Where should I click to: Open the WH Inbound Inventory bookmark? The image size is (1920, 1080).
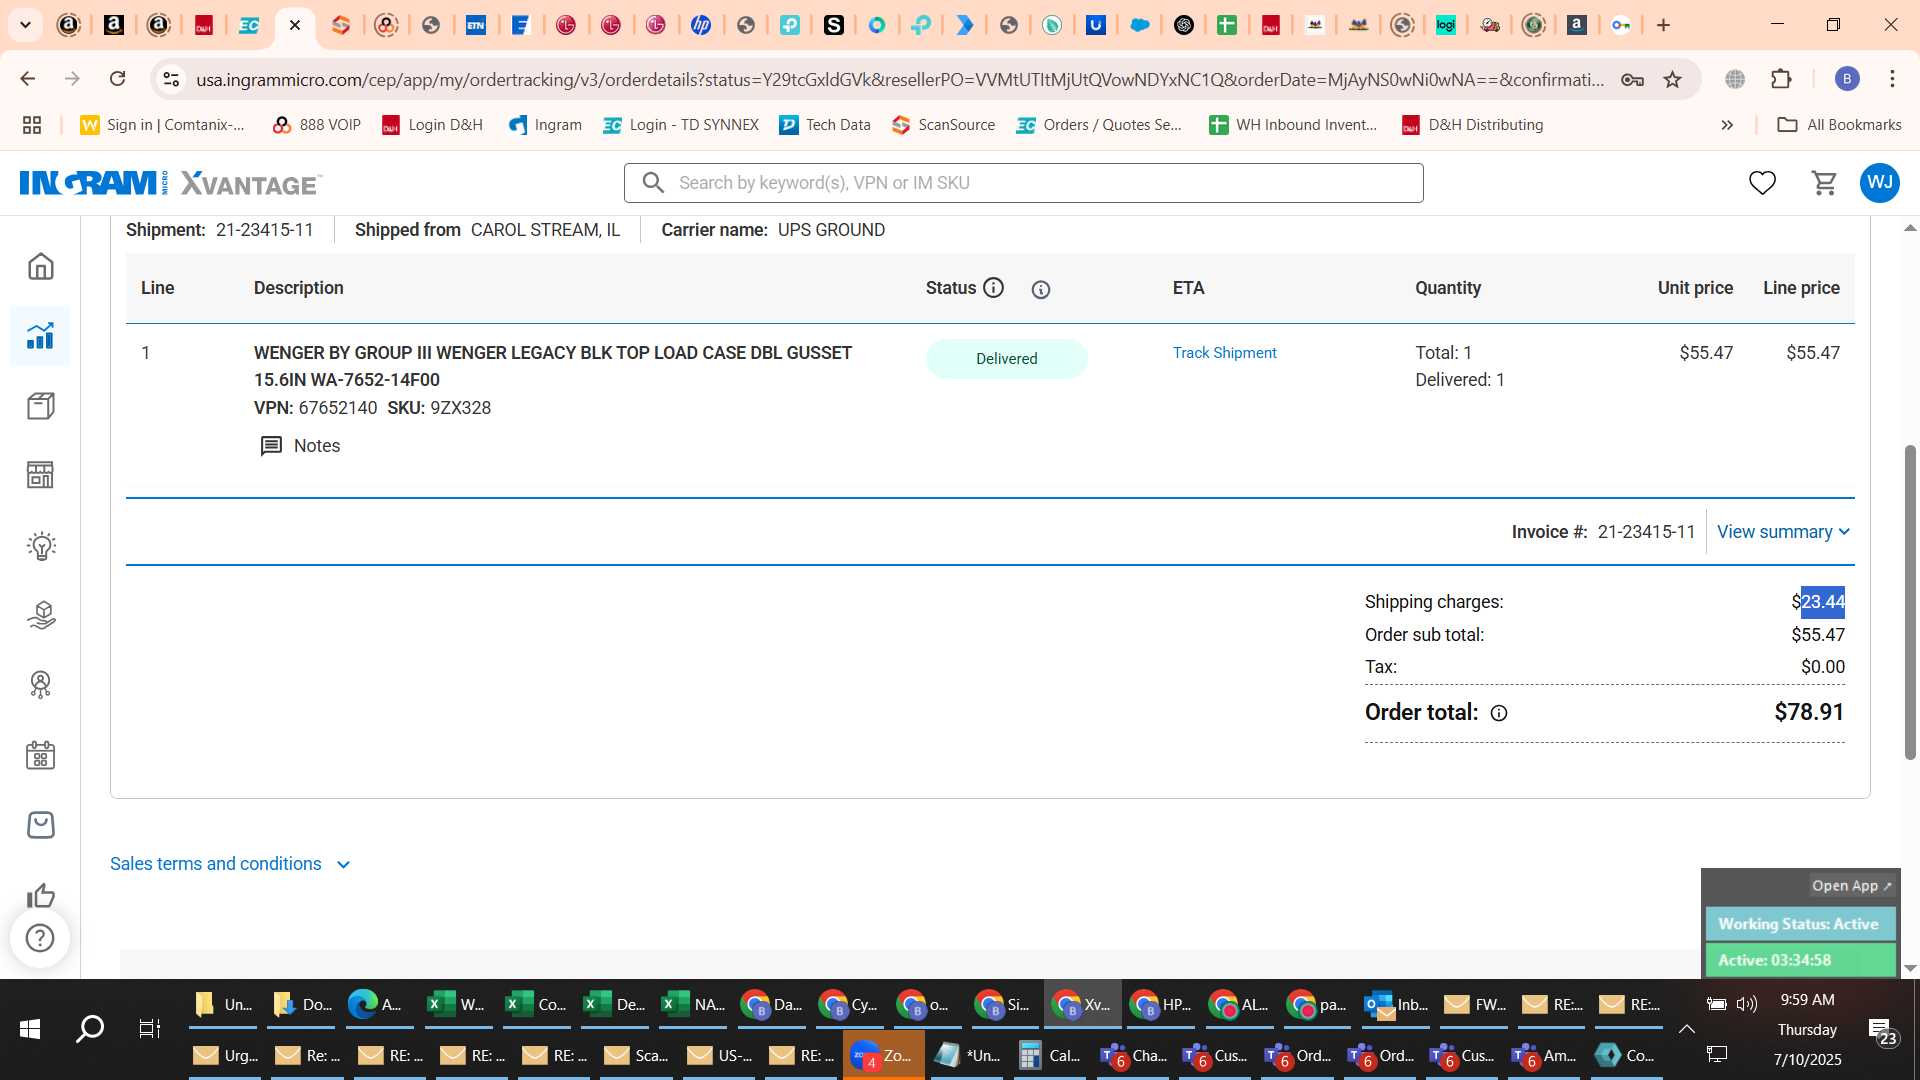(1293, 125)
